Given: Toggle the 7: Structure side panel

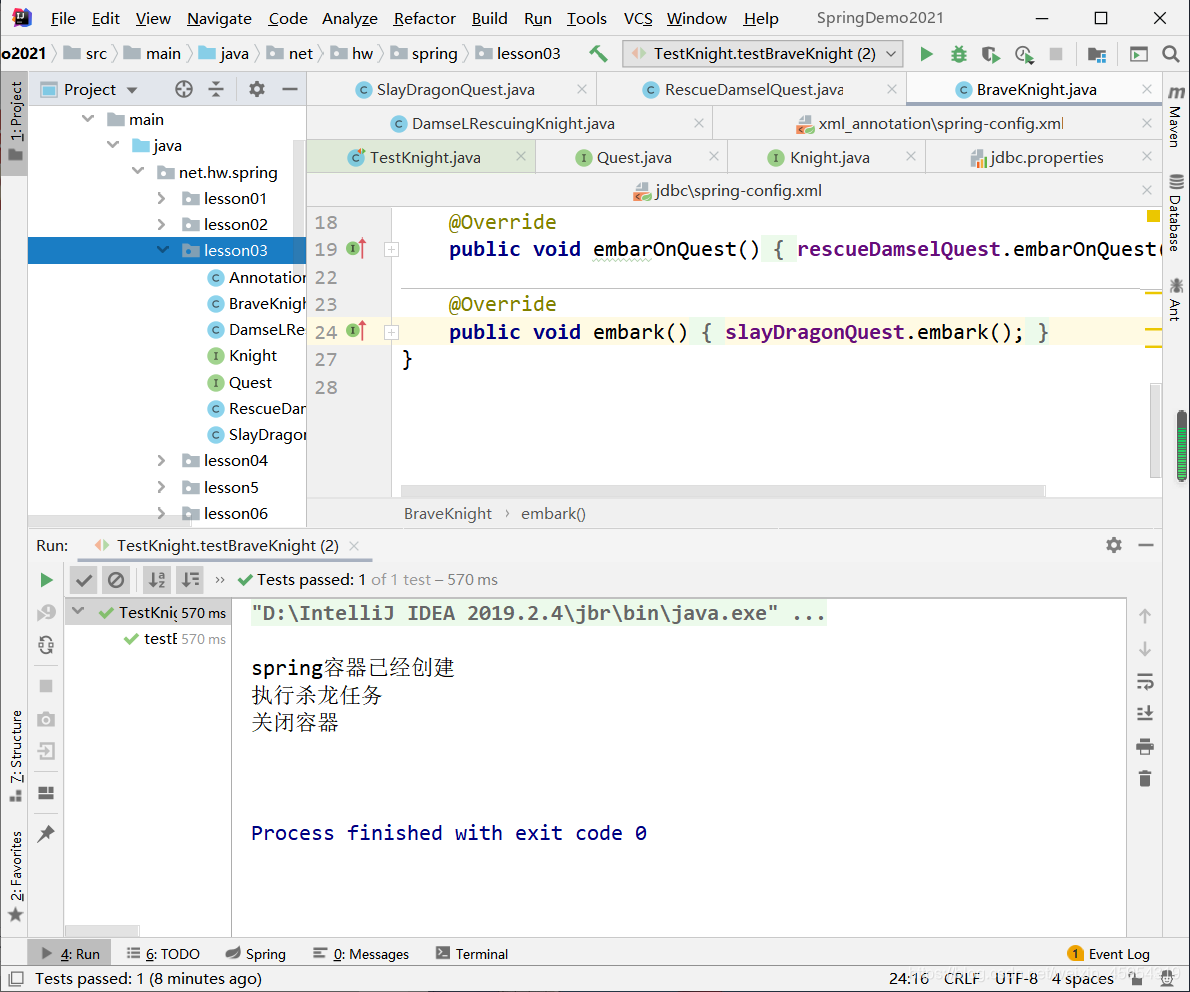Looking at the screenshot, I should point(15,756).
